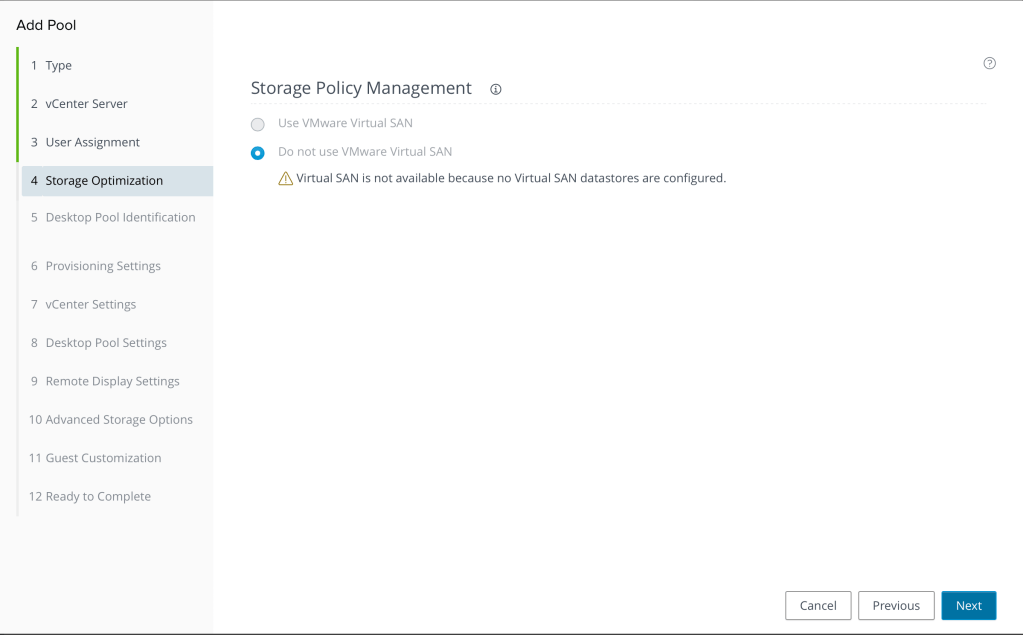The image size is (1023, 635).
Task: Click Next to continue the wizard
Action: coord(968,605)
